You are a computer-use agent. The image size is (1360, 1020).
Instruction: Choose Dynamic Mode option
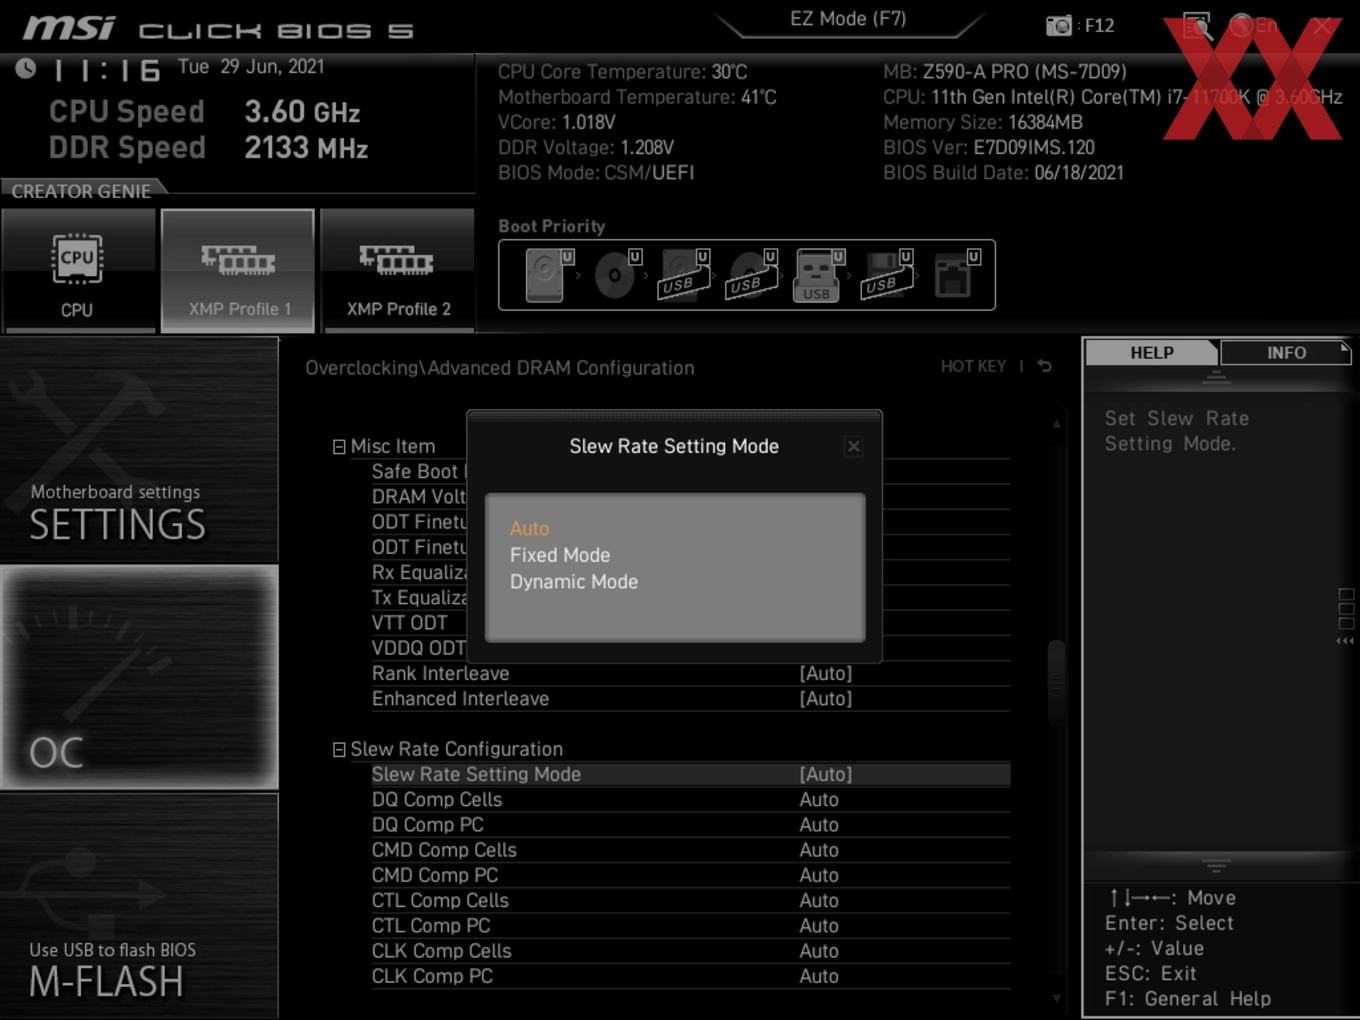tap(574, 582)
